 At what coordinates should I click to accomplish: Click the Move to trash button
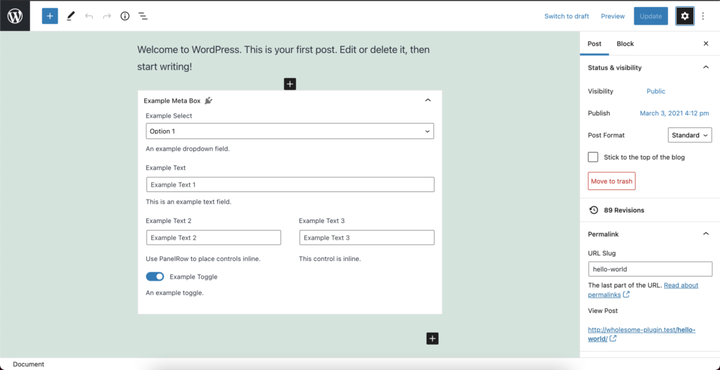click(x=612, y=181)
